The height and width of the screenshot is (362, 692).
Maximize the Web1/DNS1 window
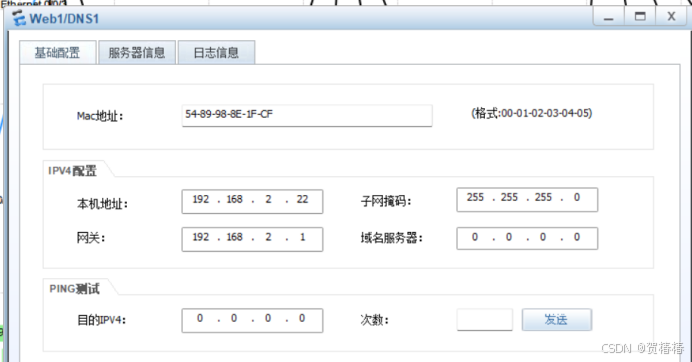pos(639,17)
